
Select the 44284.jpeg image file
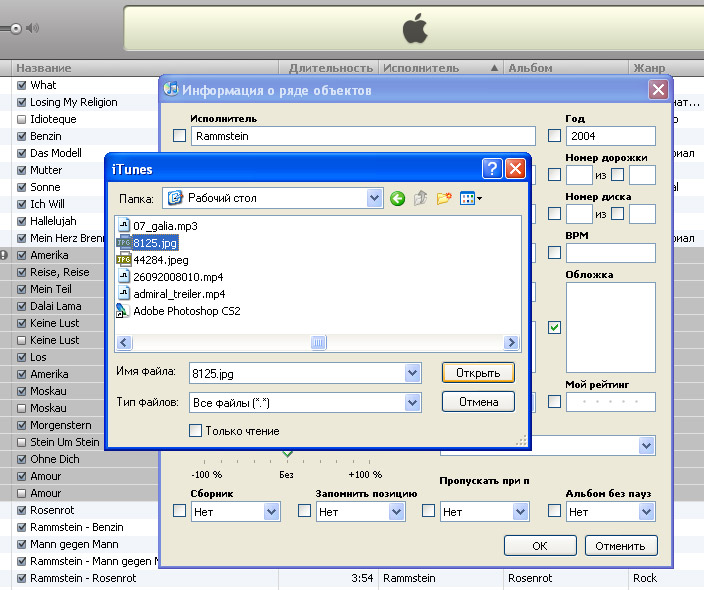(160, 260)
